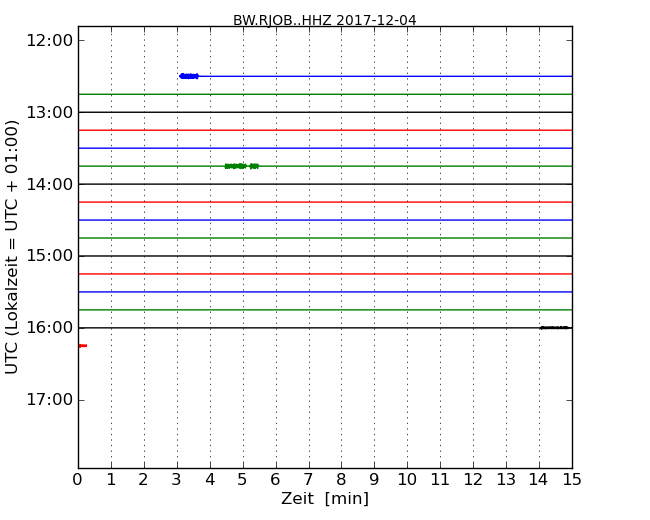Image resolution: width=650 pixels, height=520 pixels.
Task: Click the y-axis label UTC (Lokalzeit = UTC + 01:00)
Action: coord(12,247)
